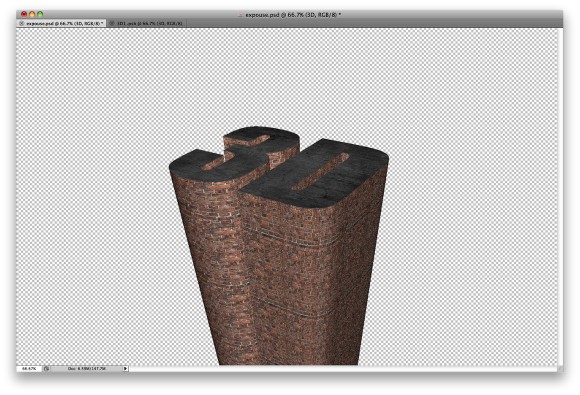
Task: Click the 3D brick text object on canvas
Action: pyautogui.click(x=280, y=246)
